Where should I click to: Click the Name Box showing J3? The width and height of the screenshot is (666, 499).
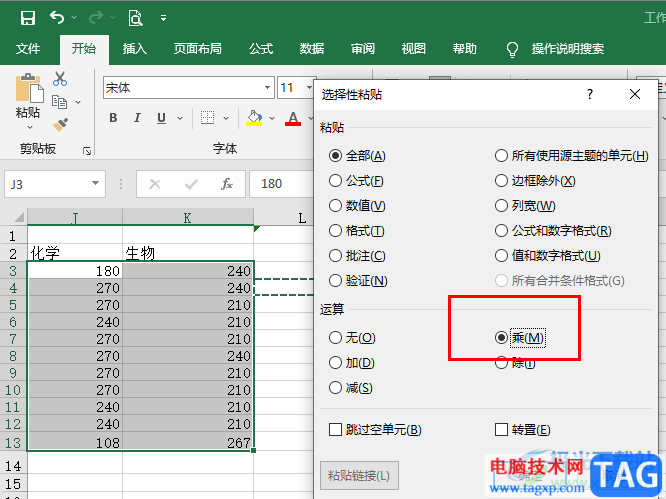click(x=55, y=184)
